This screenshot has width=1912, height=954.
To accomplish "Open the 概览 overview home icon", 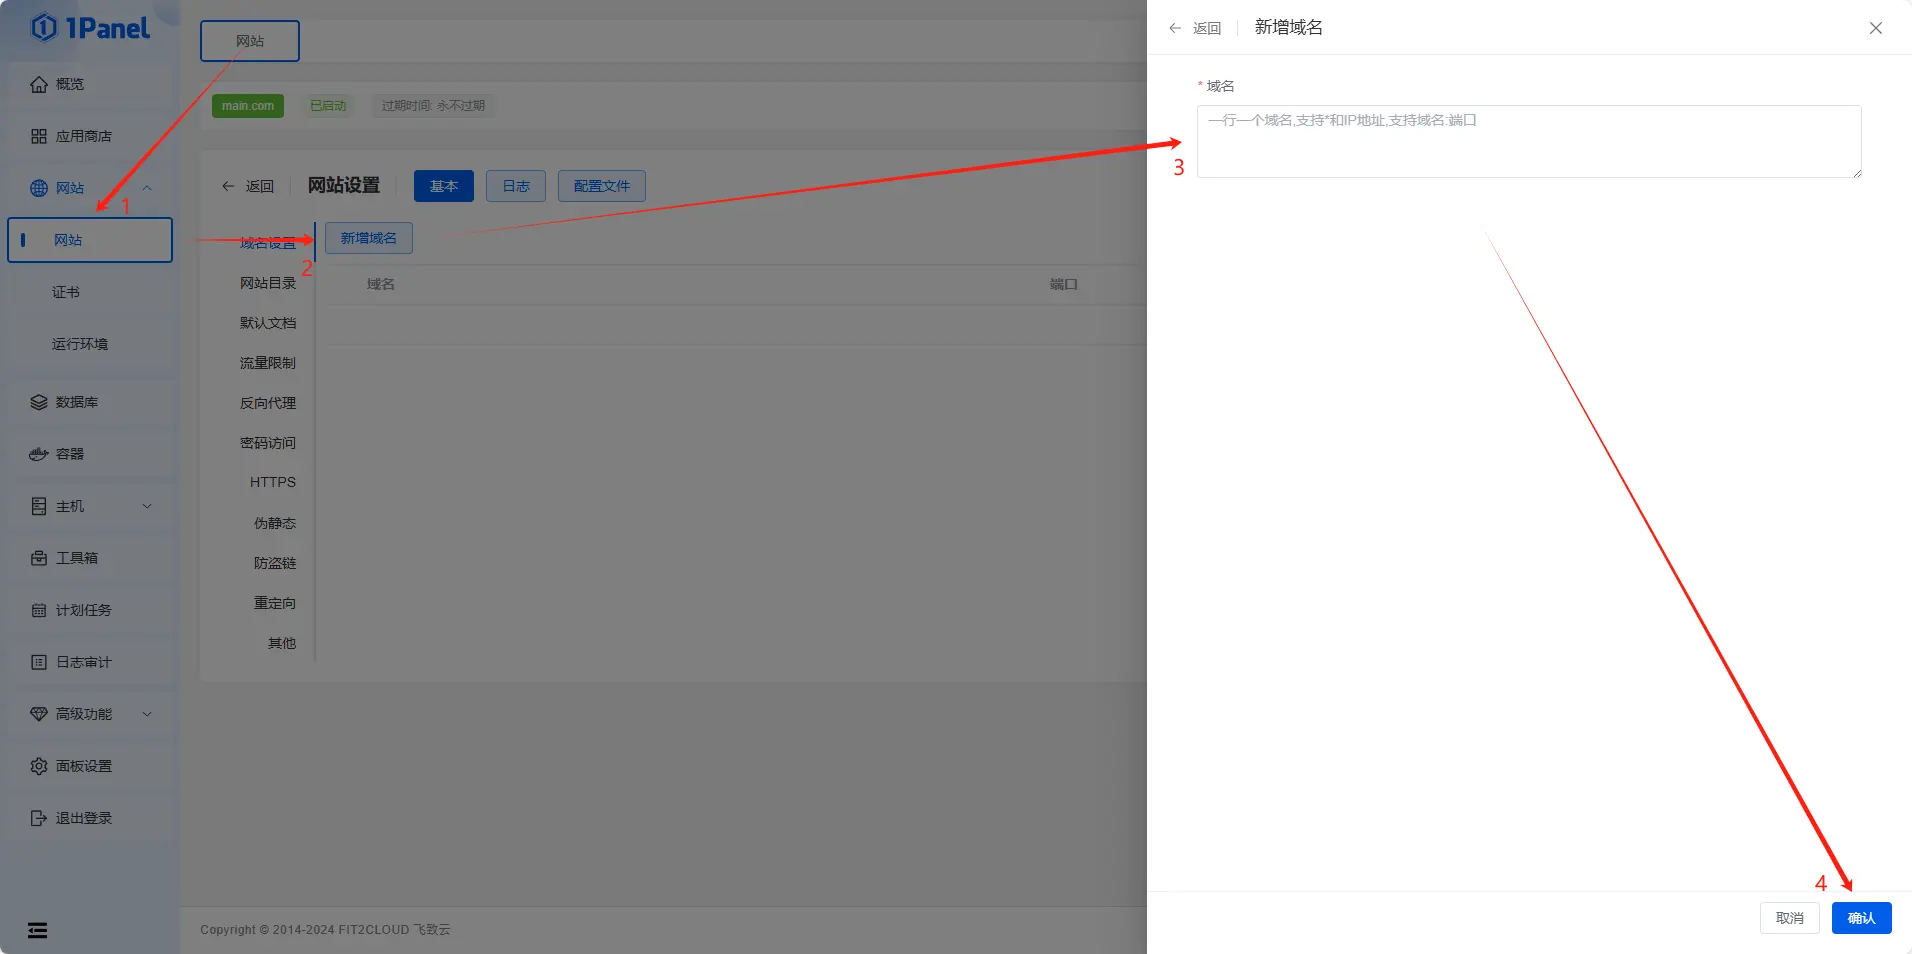I will tap(39, 84).
